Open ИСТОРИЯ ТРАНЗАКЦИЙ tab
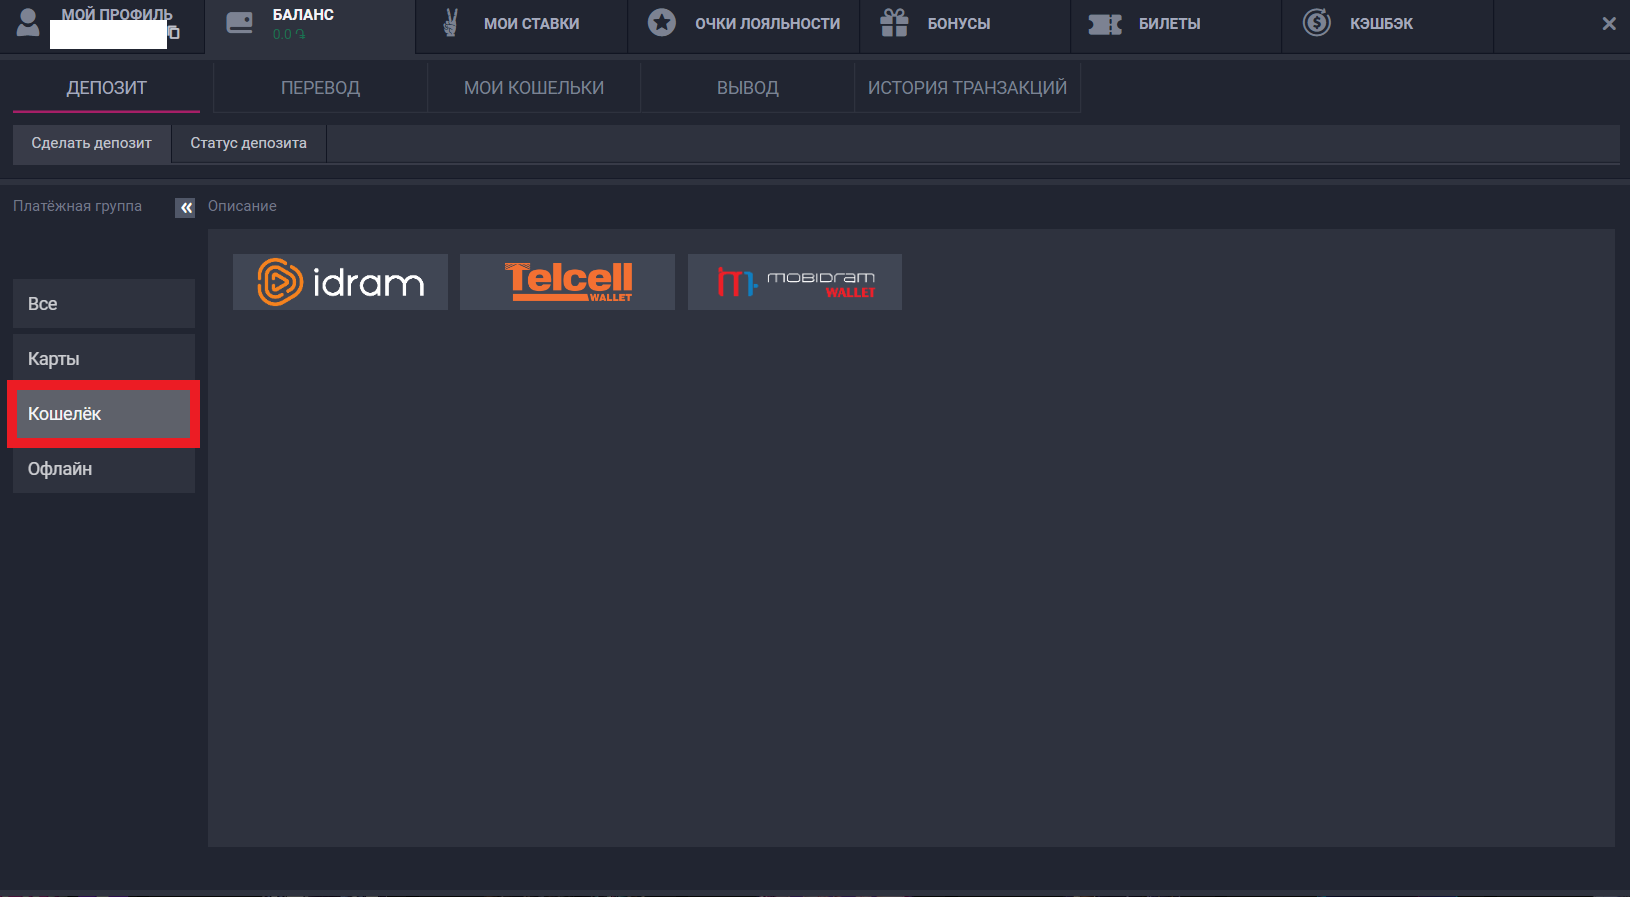Image resolution: width=1630 pixels, height=897 pixels. tap(968, 88)
